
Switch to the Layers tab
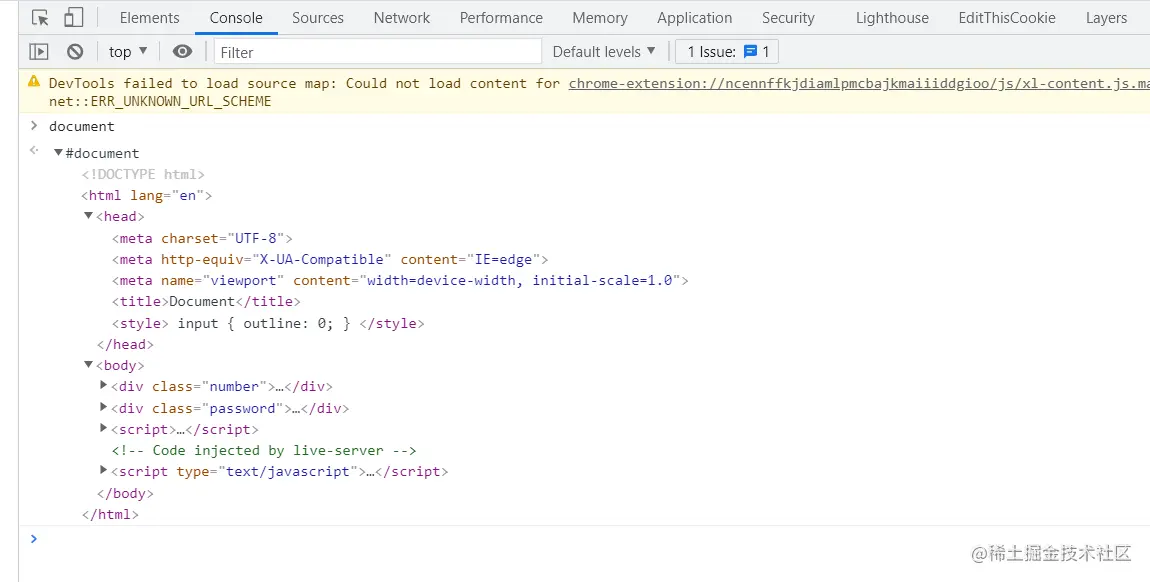(x=1106, y=18)
